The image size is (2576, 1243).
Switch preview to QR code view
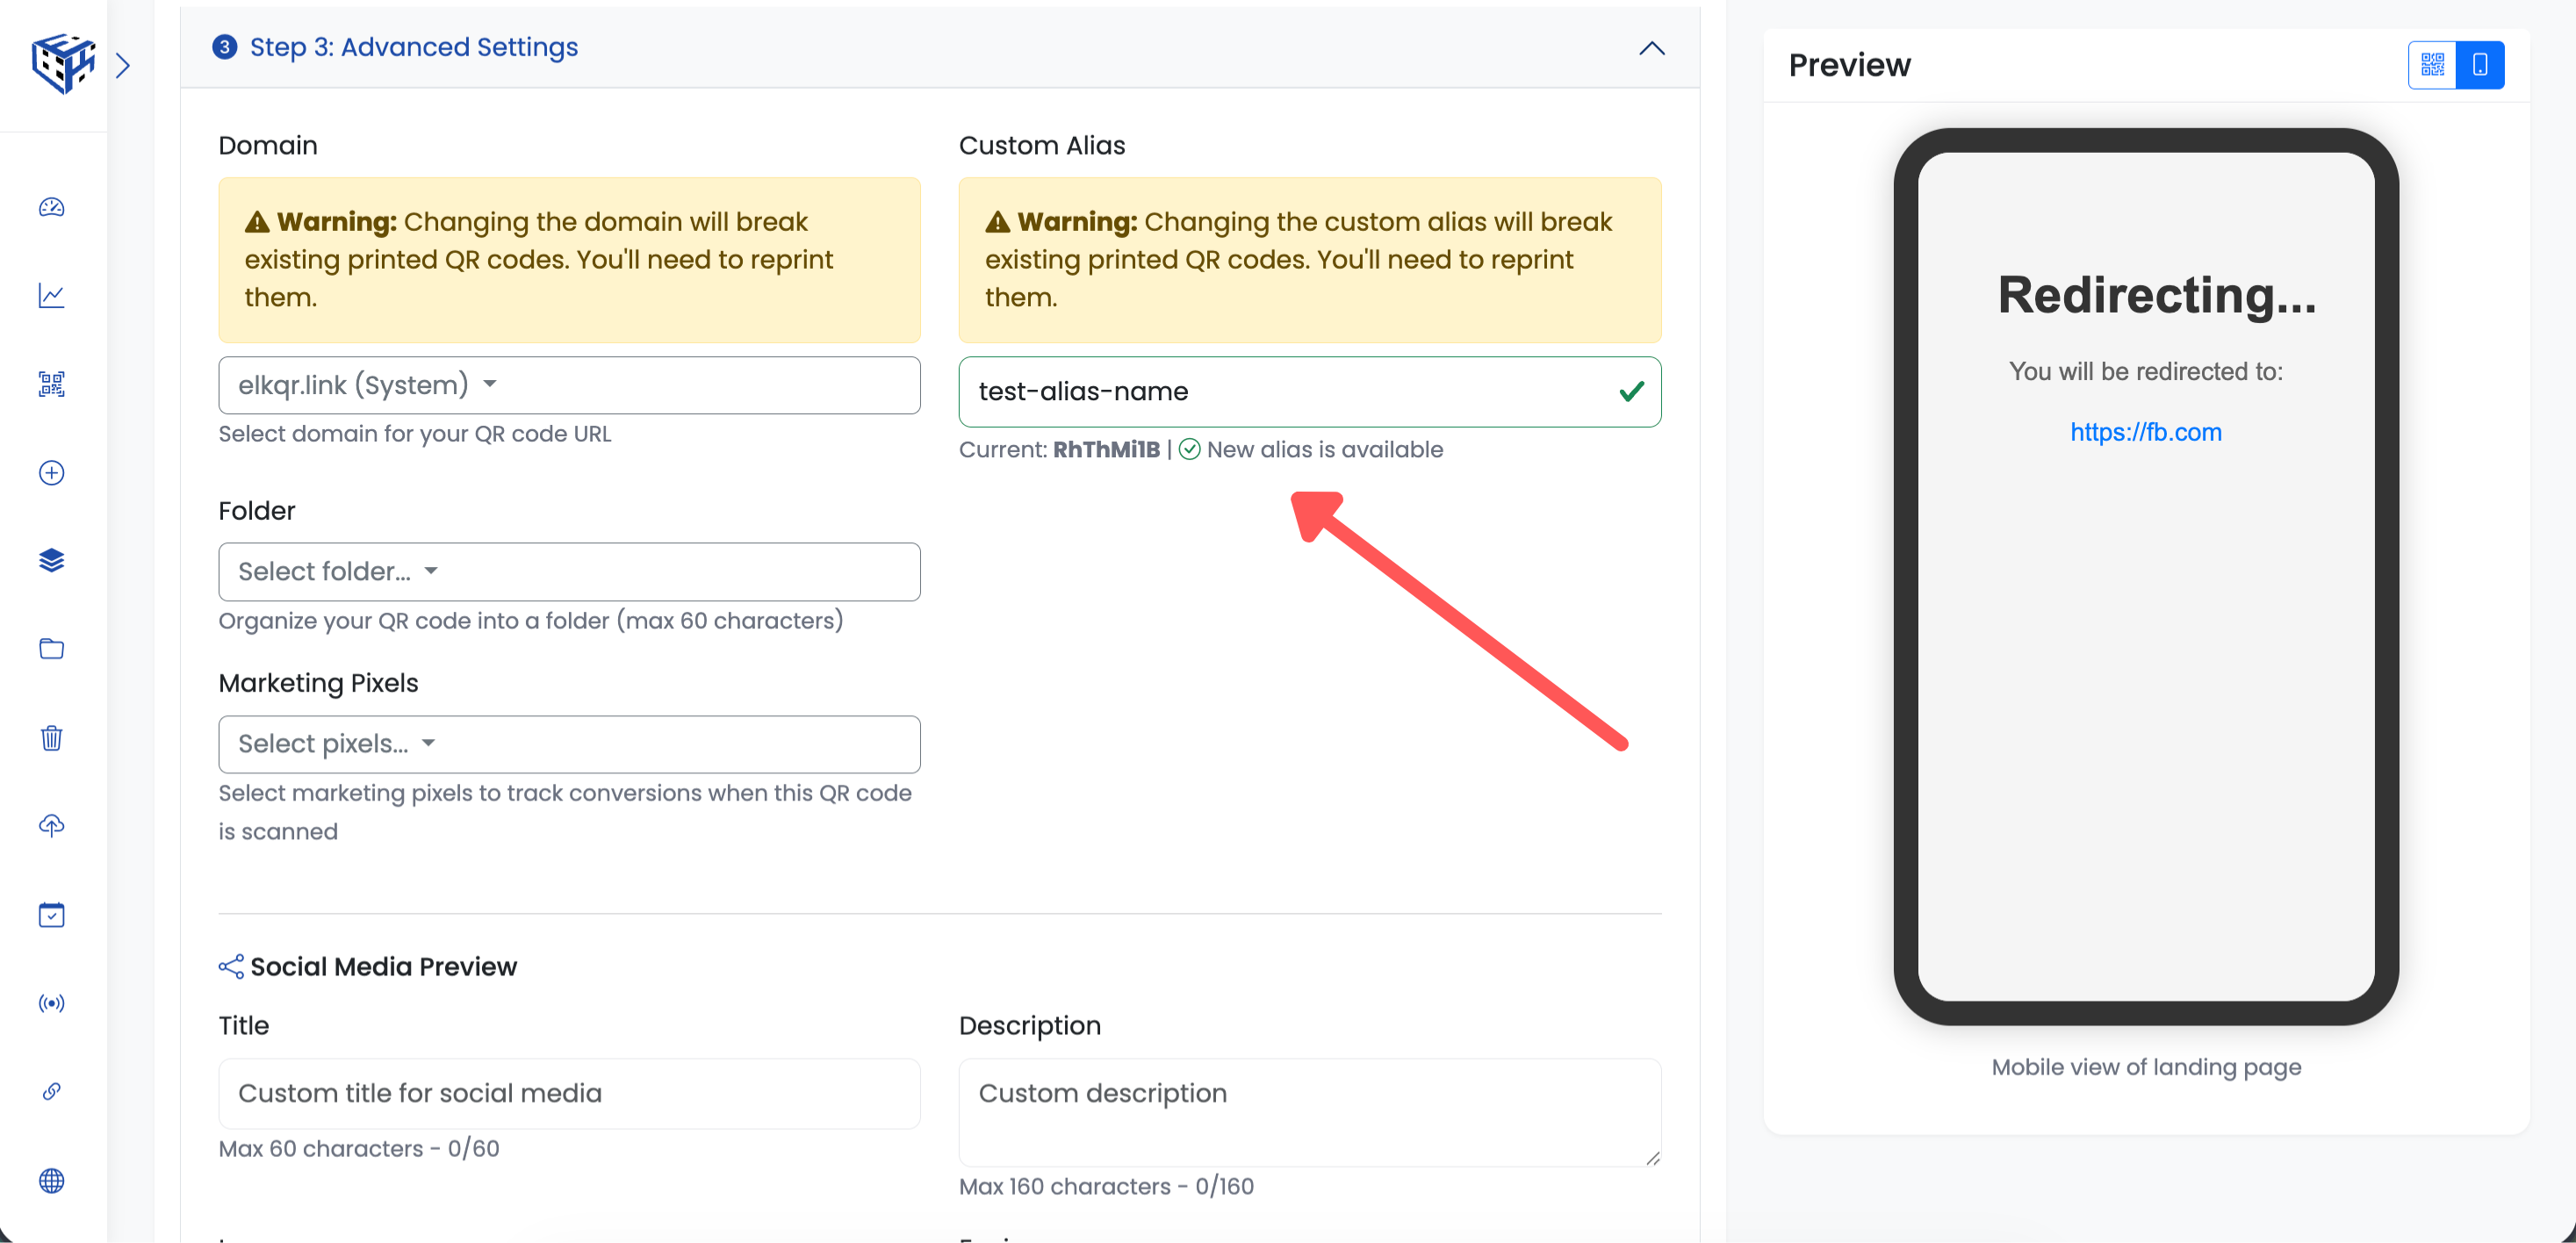click(x=2432, y=65)
